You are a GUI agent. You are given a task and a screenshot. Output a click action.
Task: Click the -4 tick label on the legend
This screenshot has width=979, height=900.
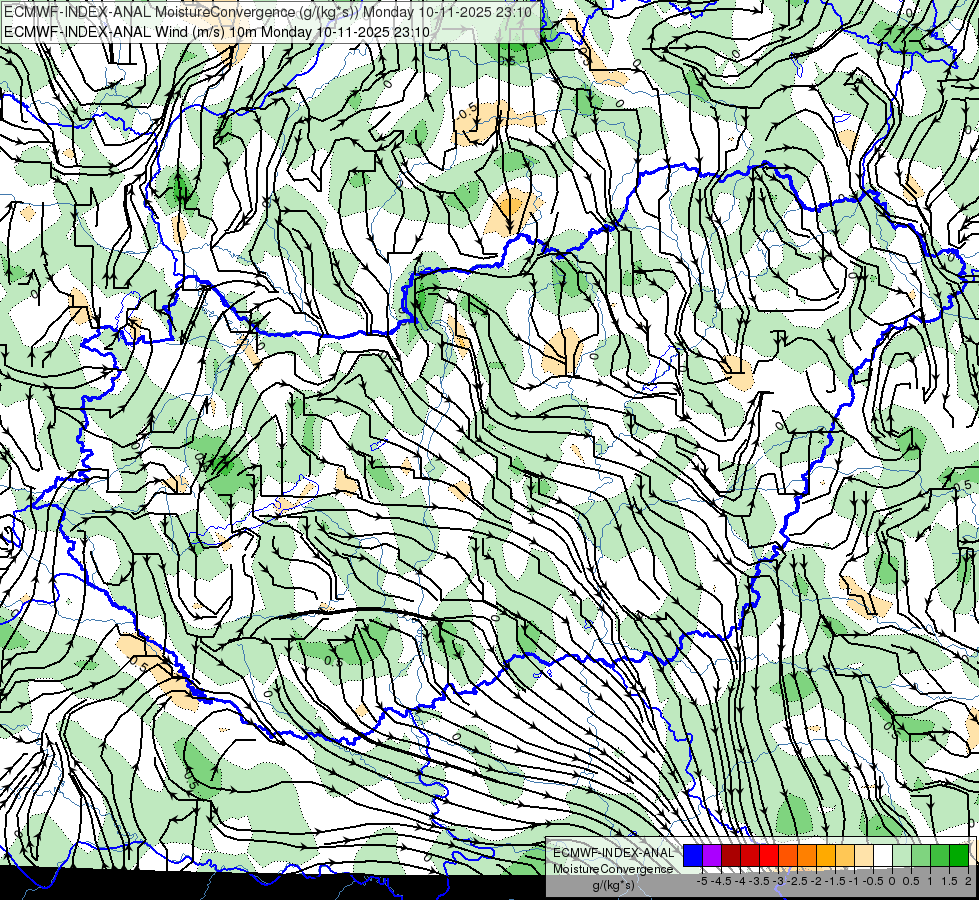(740, 881)
